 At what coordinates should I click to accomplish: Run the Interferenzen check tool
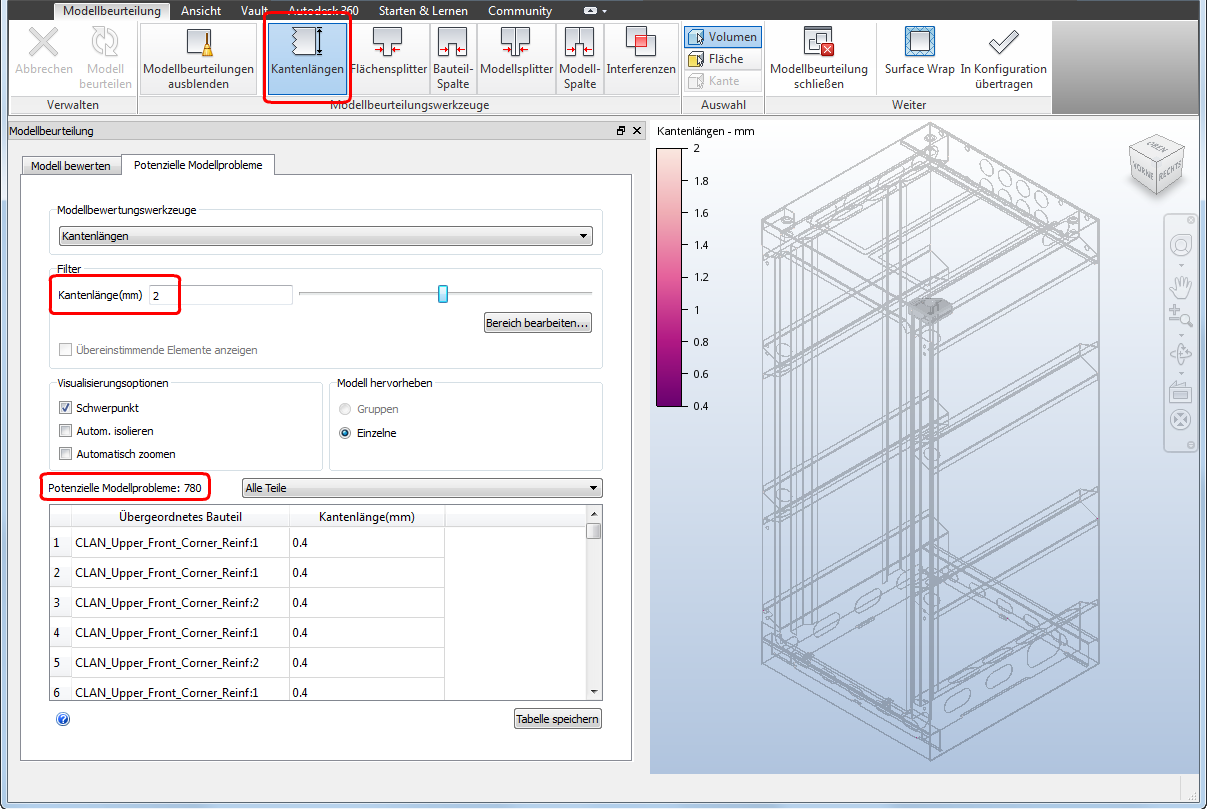[x=641, y=60]
